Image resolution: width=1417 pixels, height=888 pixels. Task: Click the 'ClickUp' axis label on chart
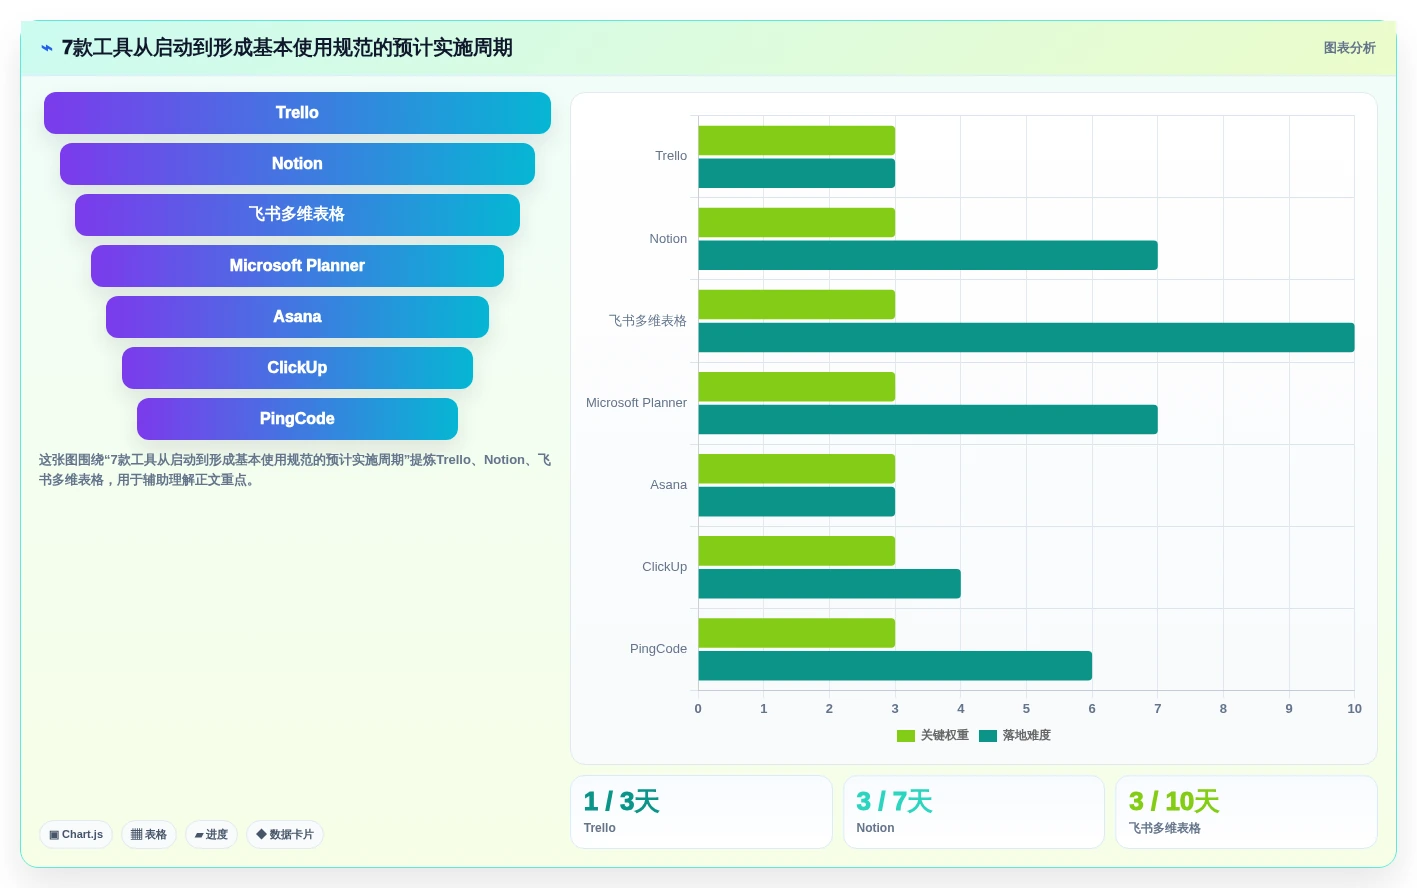pos(664,567)
